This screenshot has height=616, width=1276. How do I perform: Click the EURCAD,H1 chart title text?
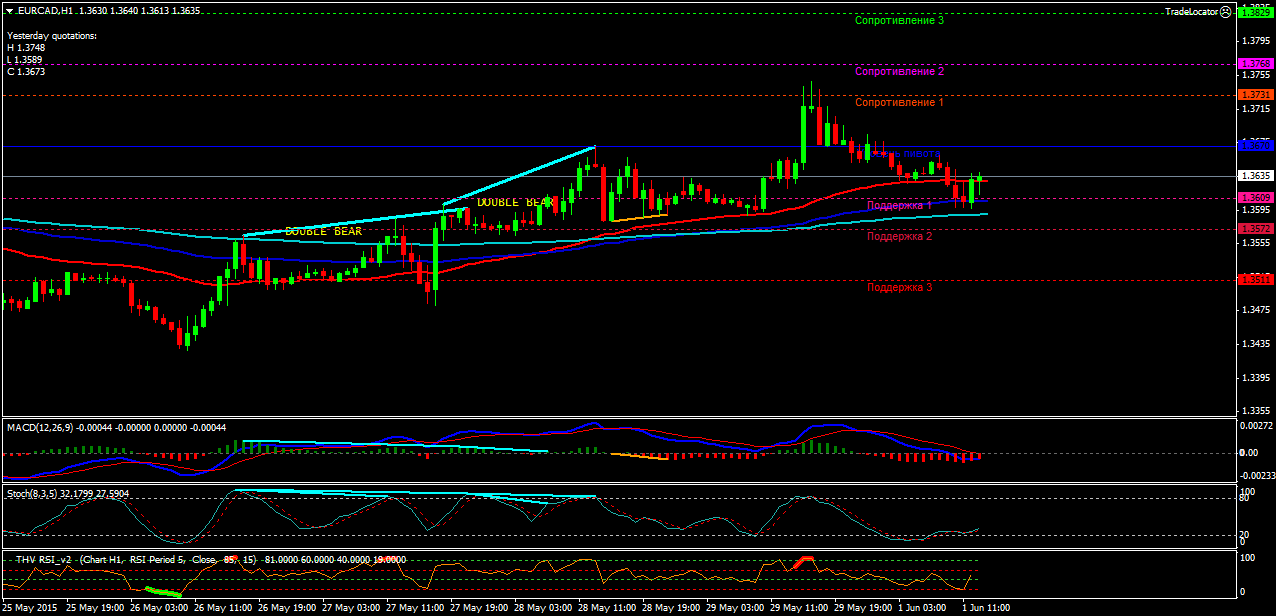click(45, 11)
